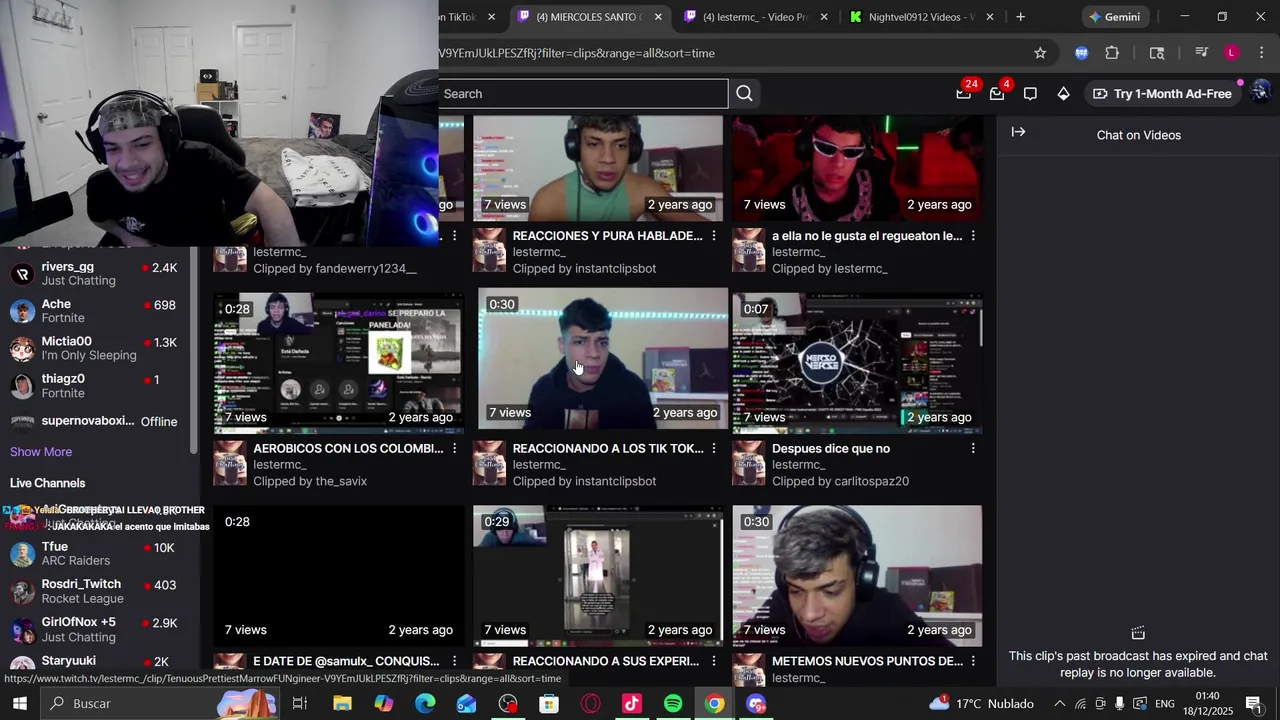Image resolution: width=1280 pixels, height=720 pixels.
Task: Switch to the lestermc_ Video Producer tab
Action: [755, 17]
